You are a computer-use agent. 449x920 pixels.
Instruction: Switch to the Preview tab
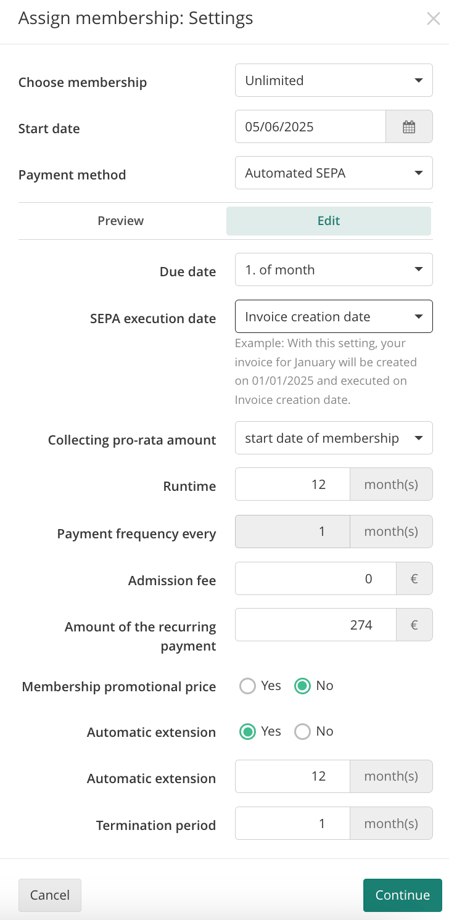click(121, 221)
